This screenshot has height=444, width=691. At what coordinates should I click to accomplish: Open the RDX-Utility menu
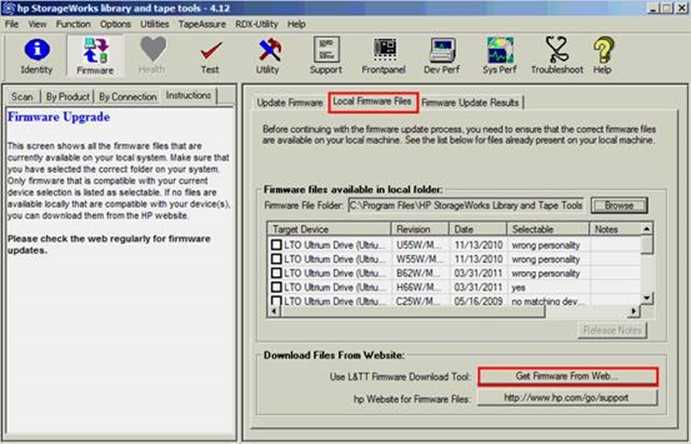(x=257, y=24)
